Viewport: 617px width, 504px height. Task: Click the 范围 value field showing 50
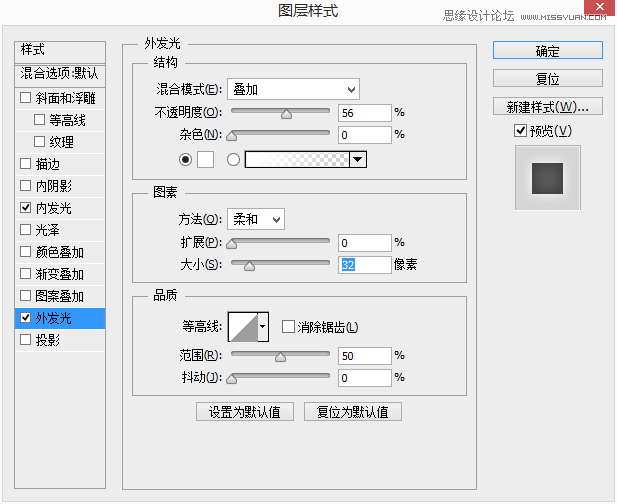[x=365, y=356]
